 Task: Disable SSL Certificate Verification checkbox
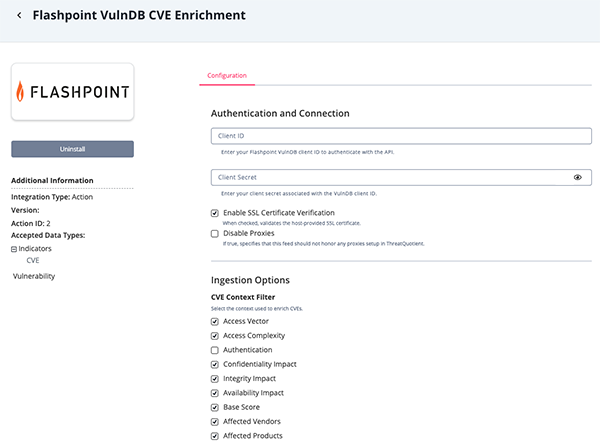(x=215, y=213)
